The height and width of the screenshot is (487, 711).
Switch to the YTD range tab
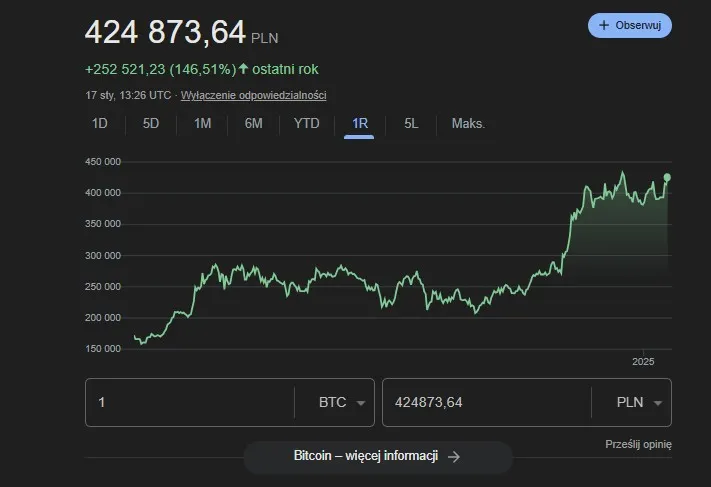coord(306,124)
